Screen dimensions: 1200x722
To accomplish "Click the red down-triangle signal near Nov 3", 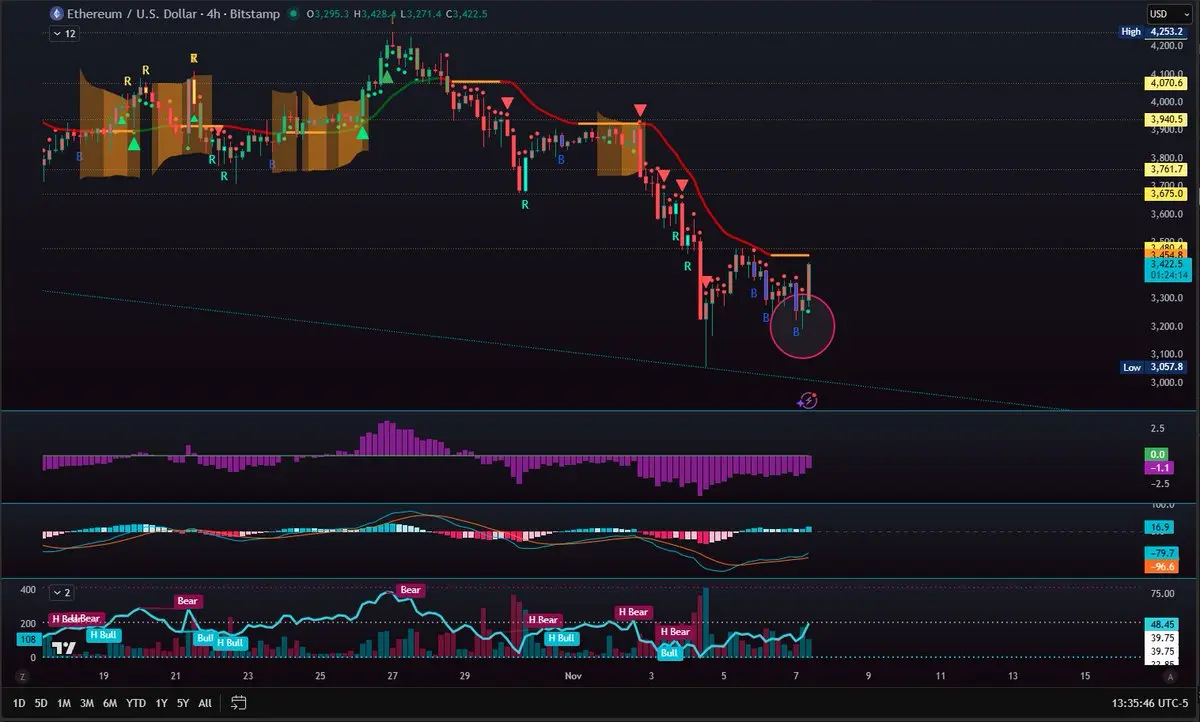I will 639,108.
